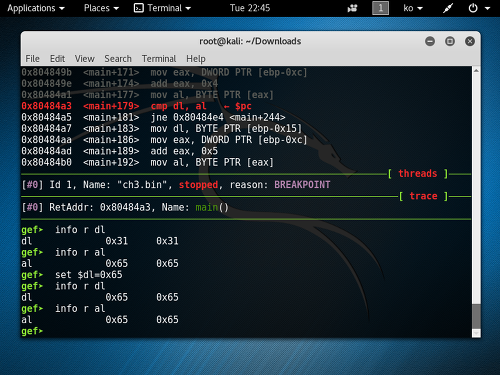Close the root@kali terminal window
This screenshot has height=375, width=500.
[x=470, y=41]
